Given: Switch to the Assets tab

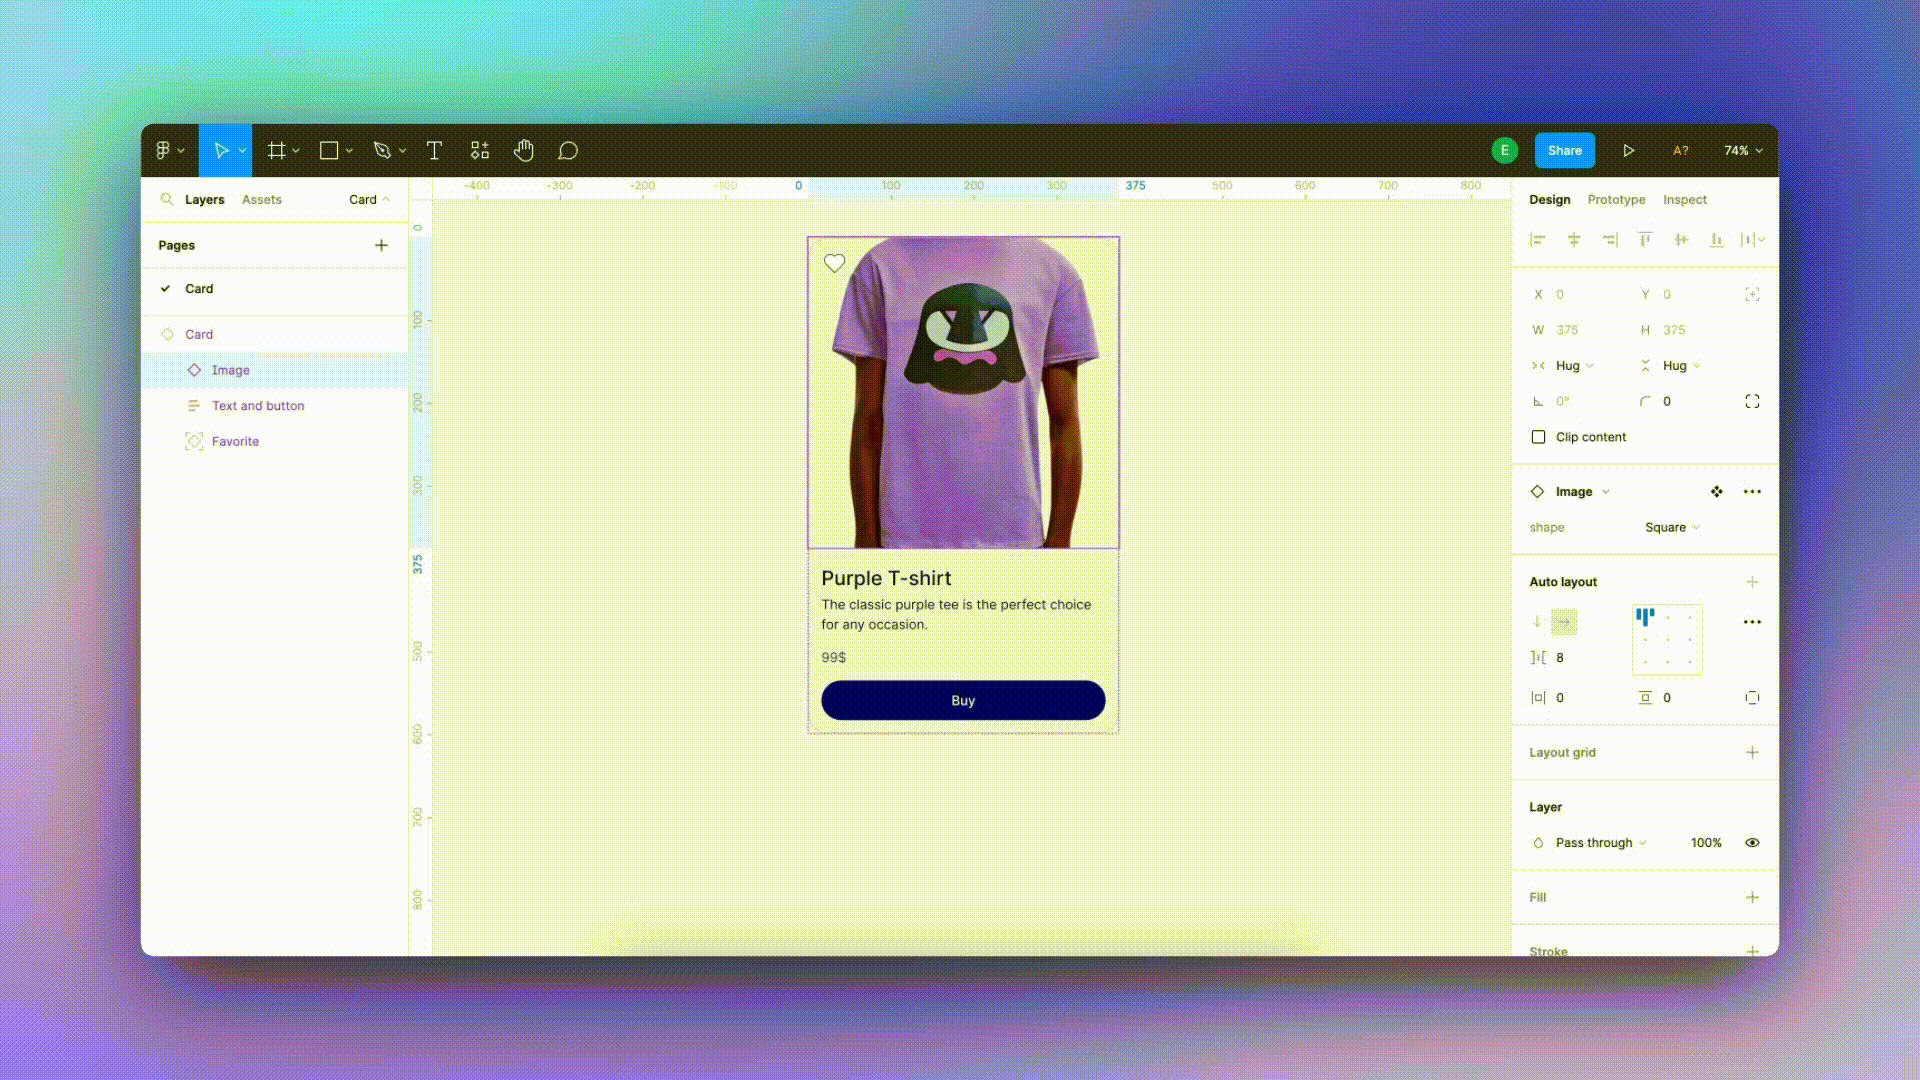Looking at the screenshot, I should (262, 200).
